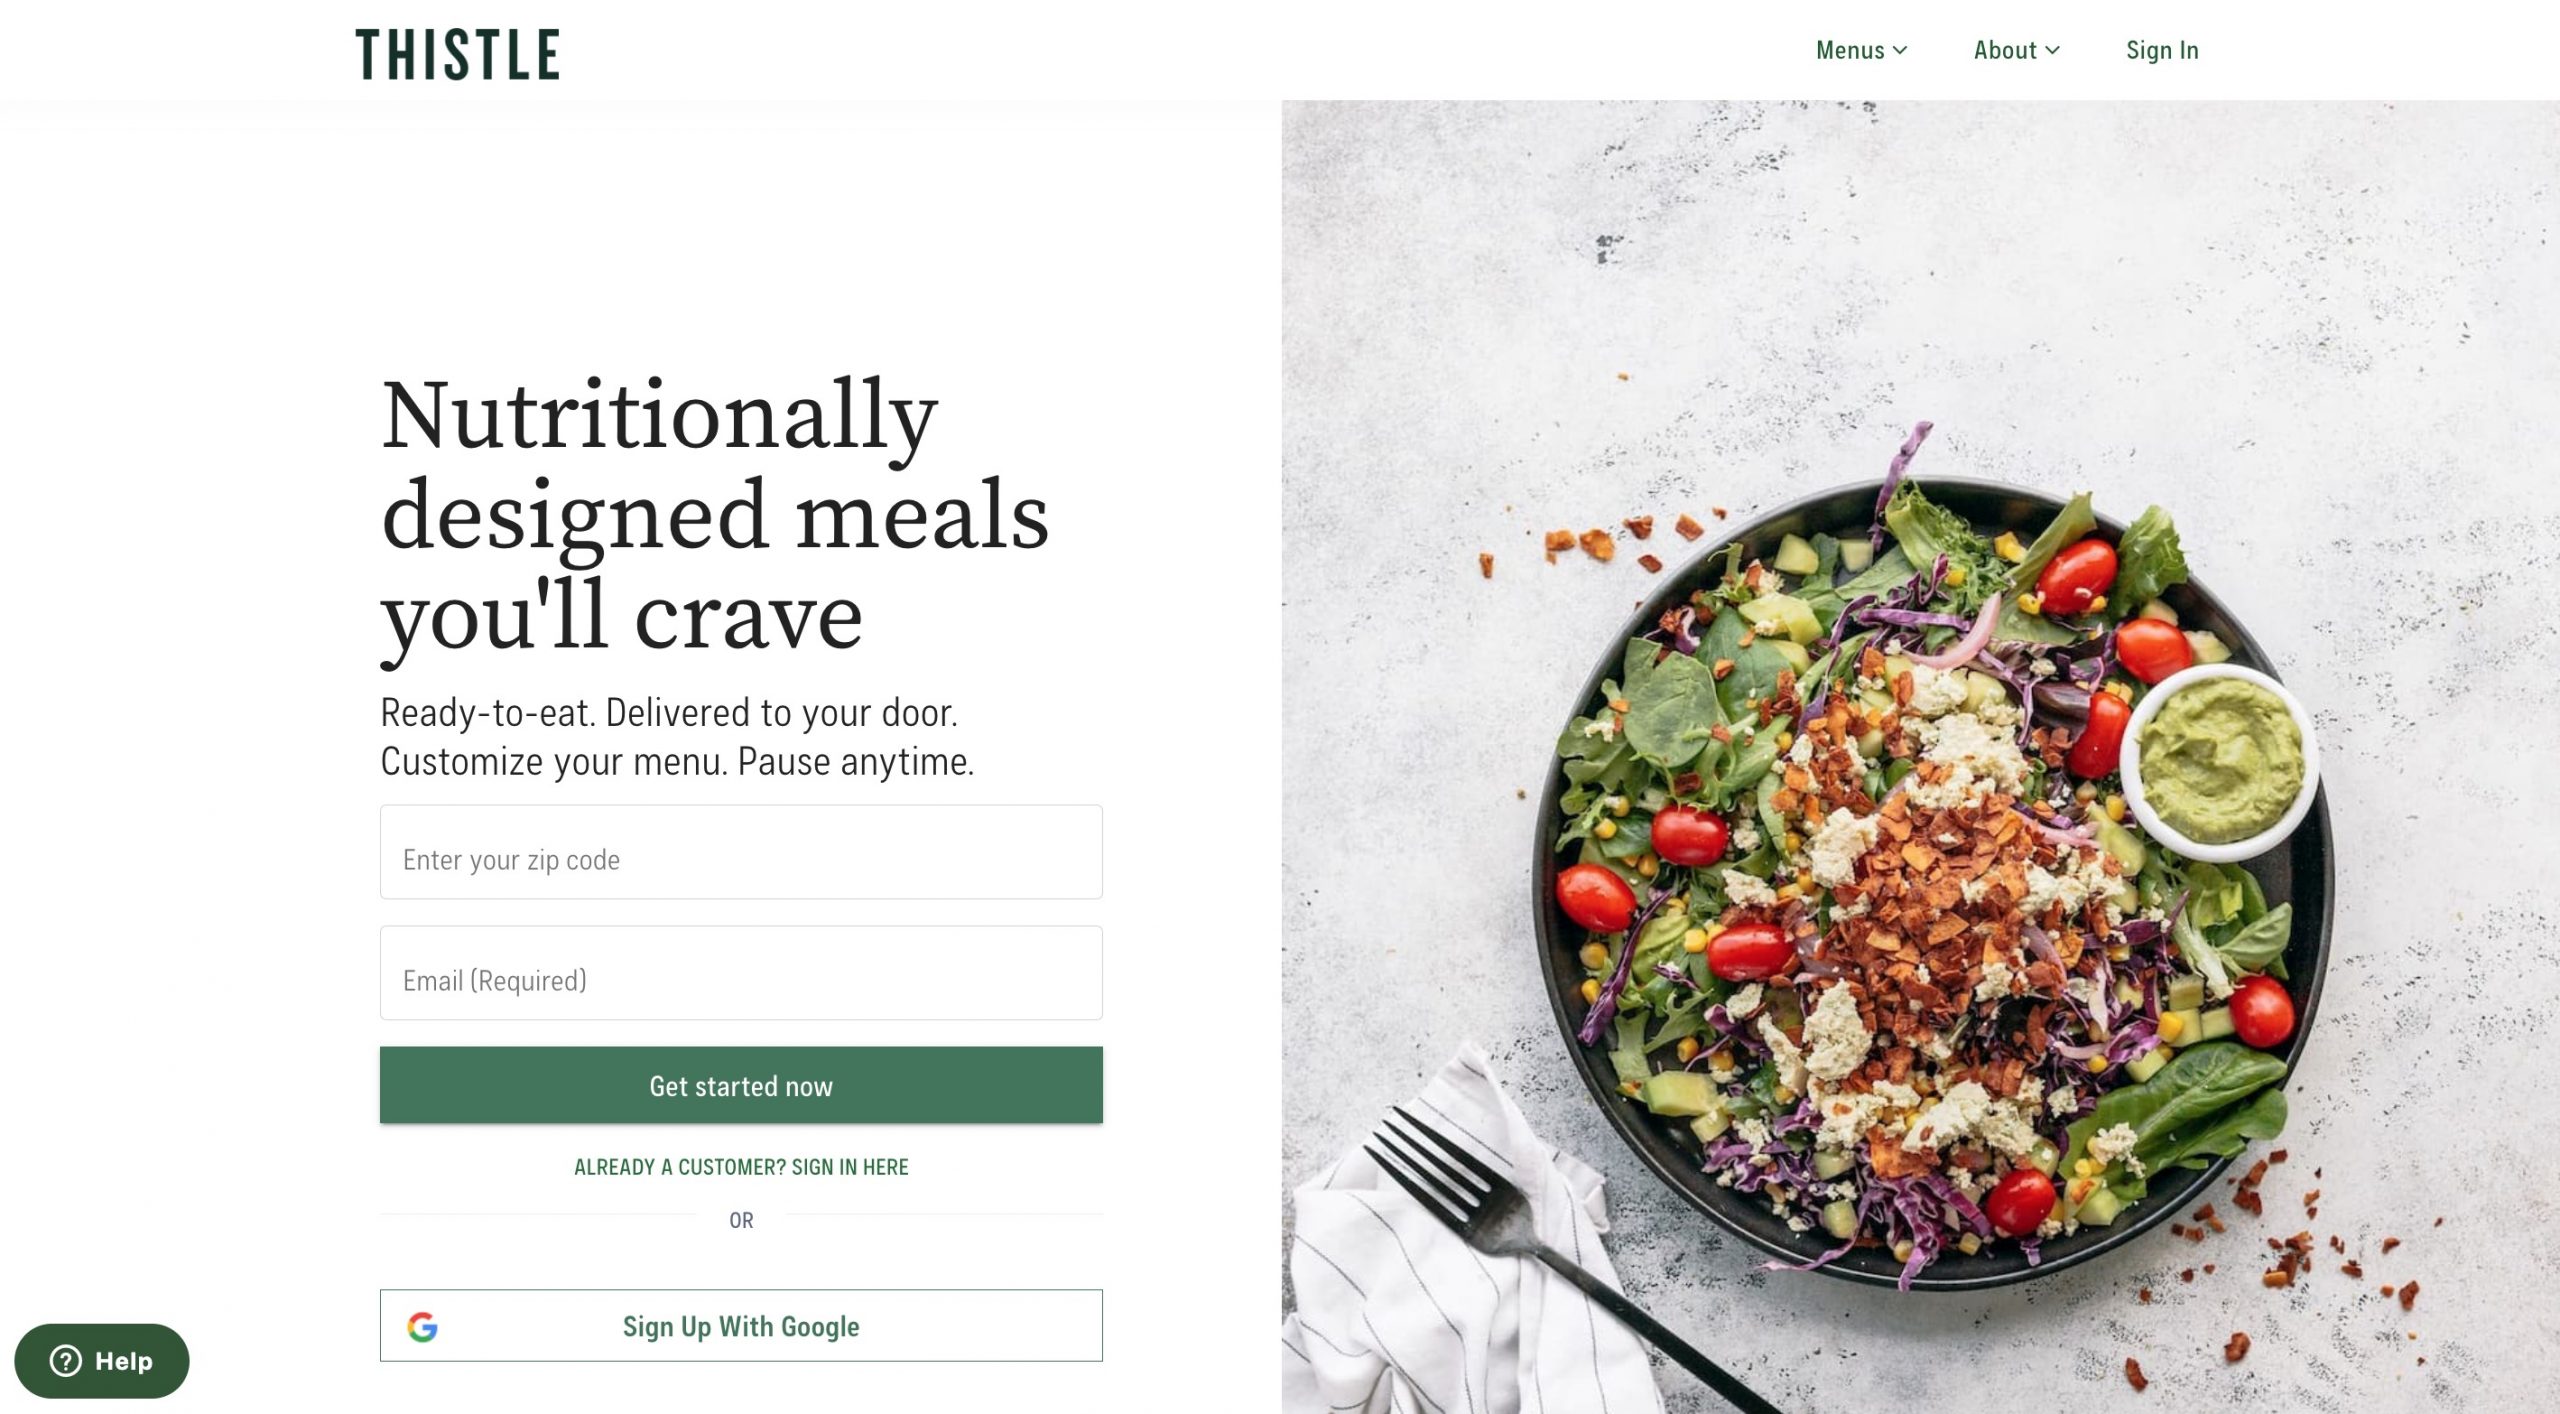The image size is (2560, 1414).
Task: Open the Help chat widget
Action: coord(102,1361)
